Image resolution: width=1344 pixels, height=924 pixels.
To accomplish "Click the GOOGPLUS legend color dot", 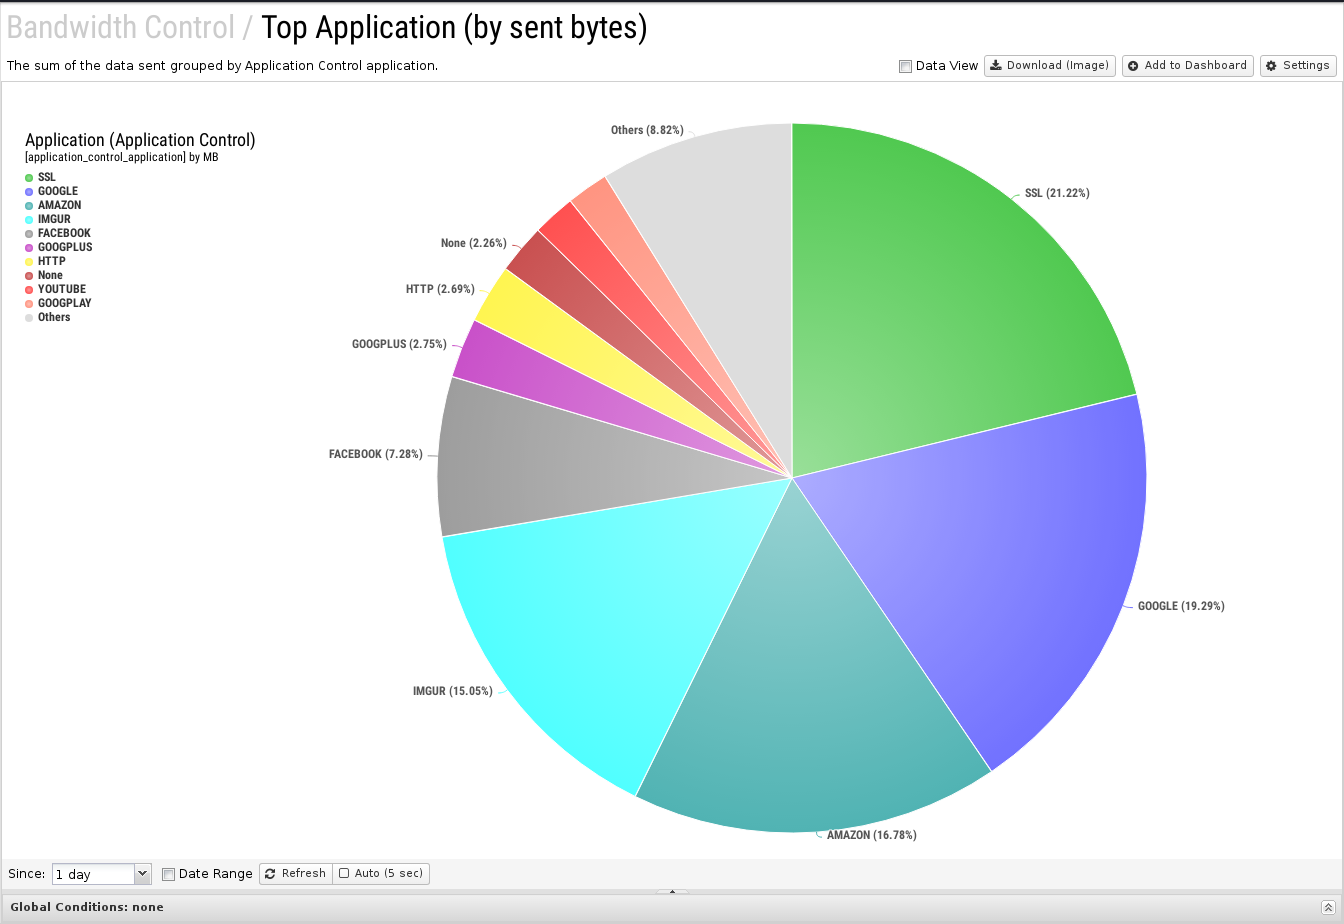I will click(x=29, y=247).
